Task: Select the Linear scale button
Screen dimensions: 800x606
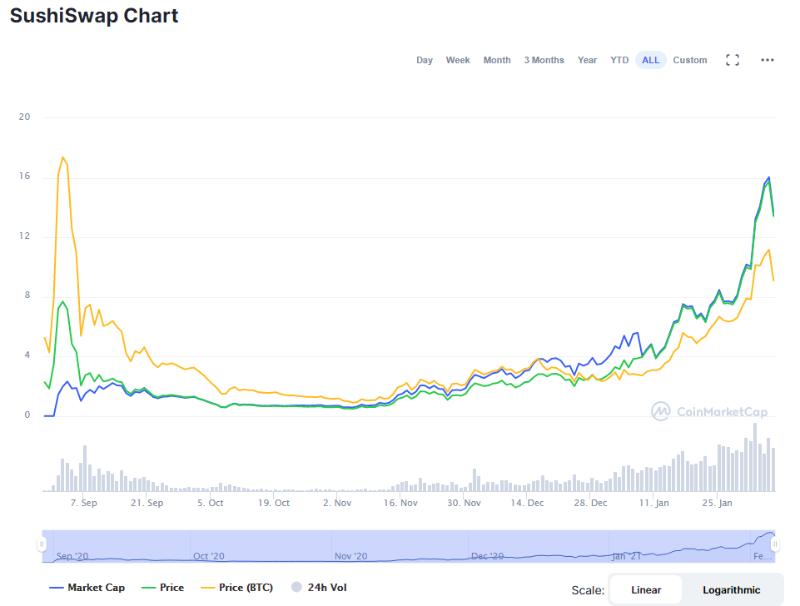Action: pyautogui.click(x=646, y=589)
